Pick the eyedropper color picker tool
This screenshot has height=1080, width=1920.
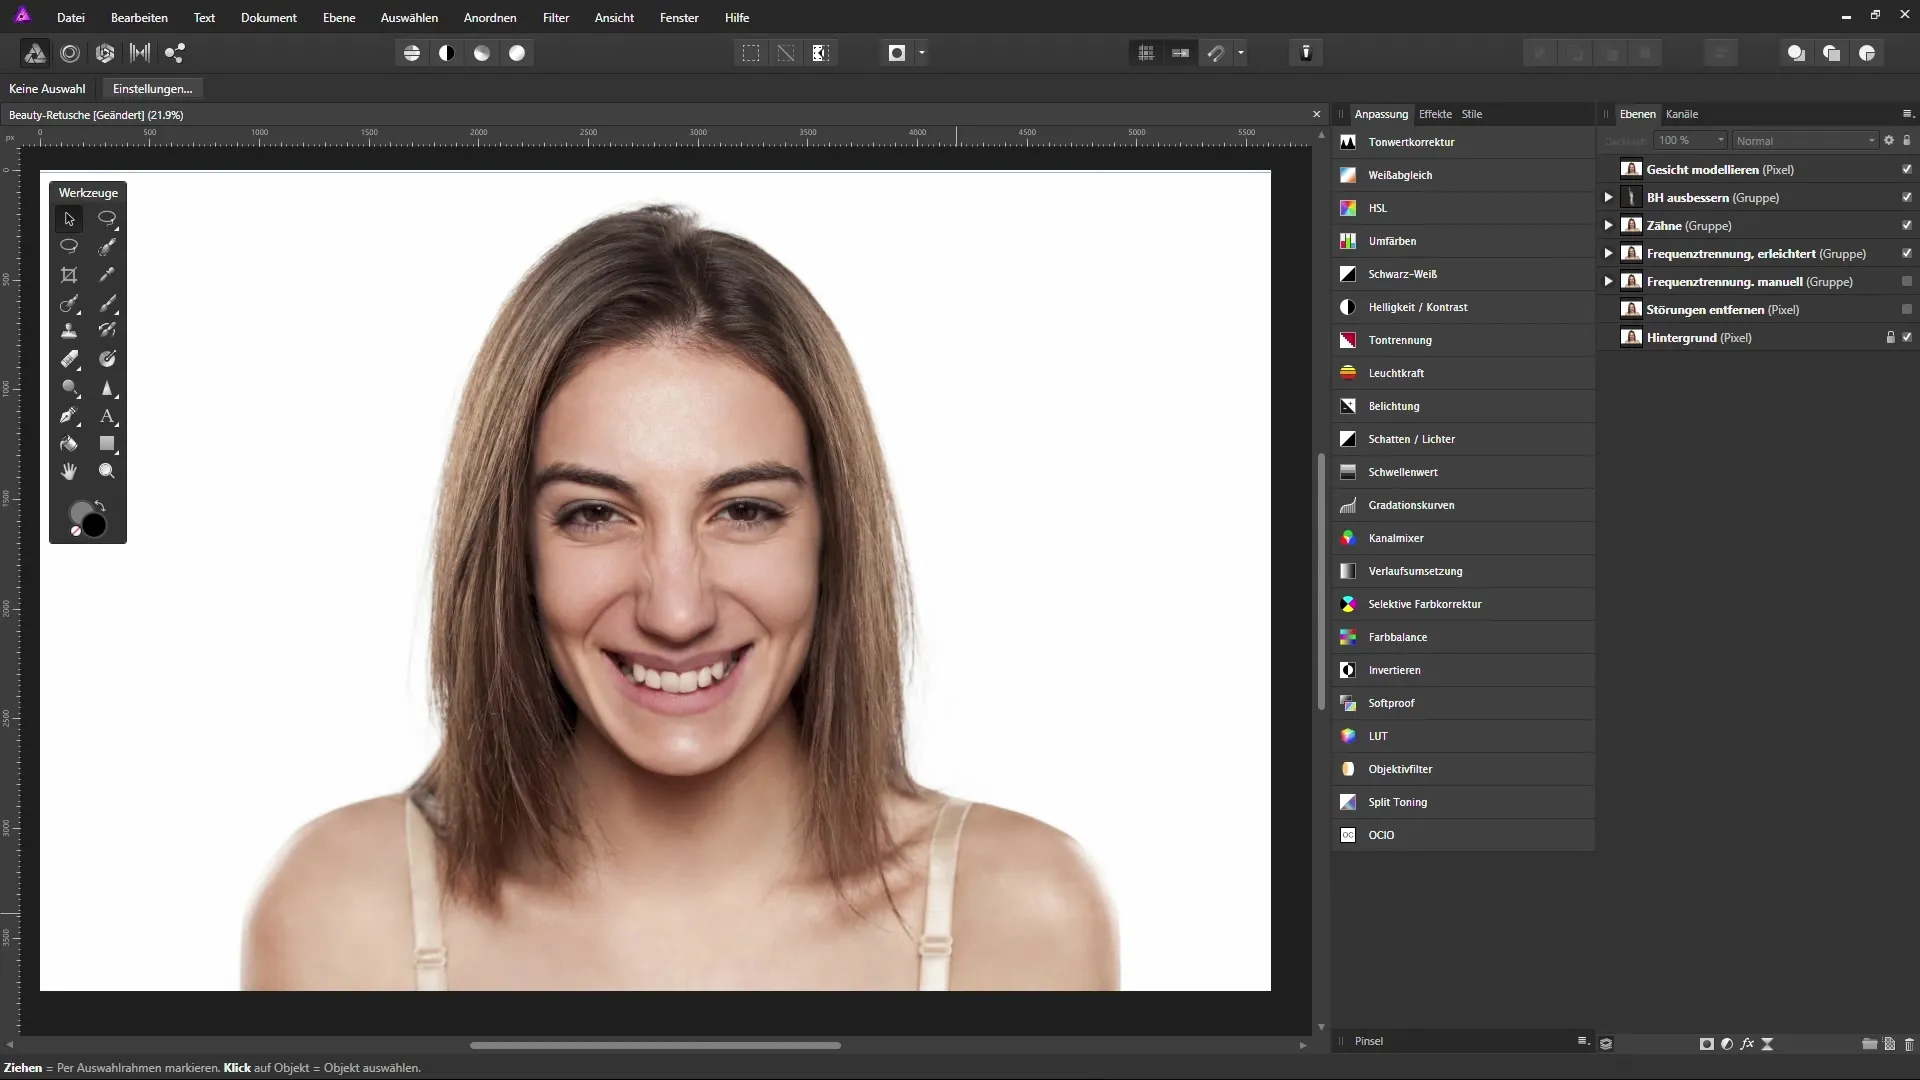point(107,275)
